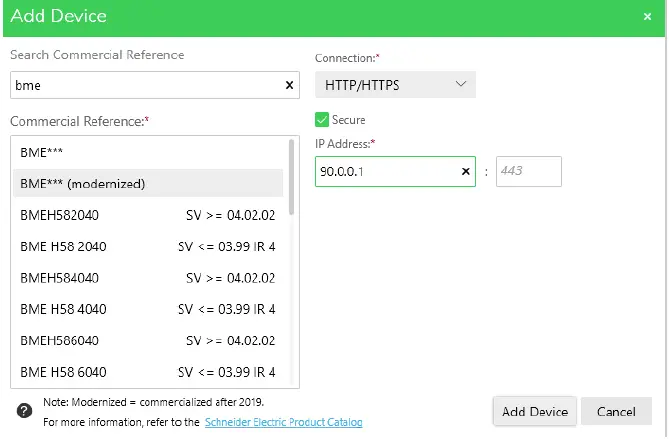Focus the Search Commercial Reference field
This screenshot has height=439, width=669.
click(145, 86)
